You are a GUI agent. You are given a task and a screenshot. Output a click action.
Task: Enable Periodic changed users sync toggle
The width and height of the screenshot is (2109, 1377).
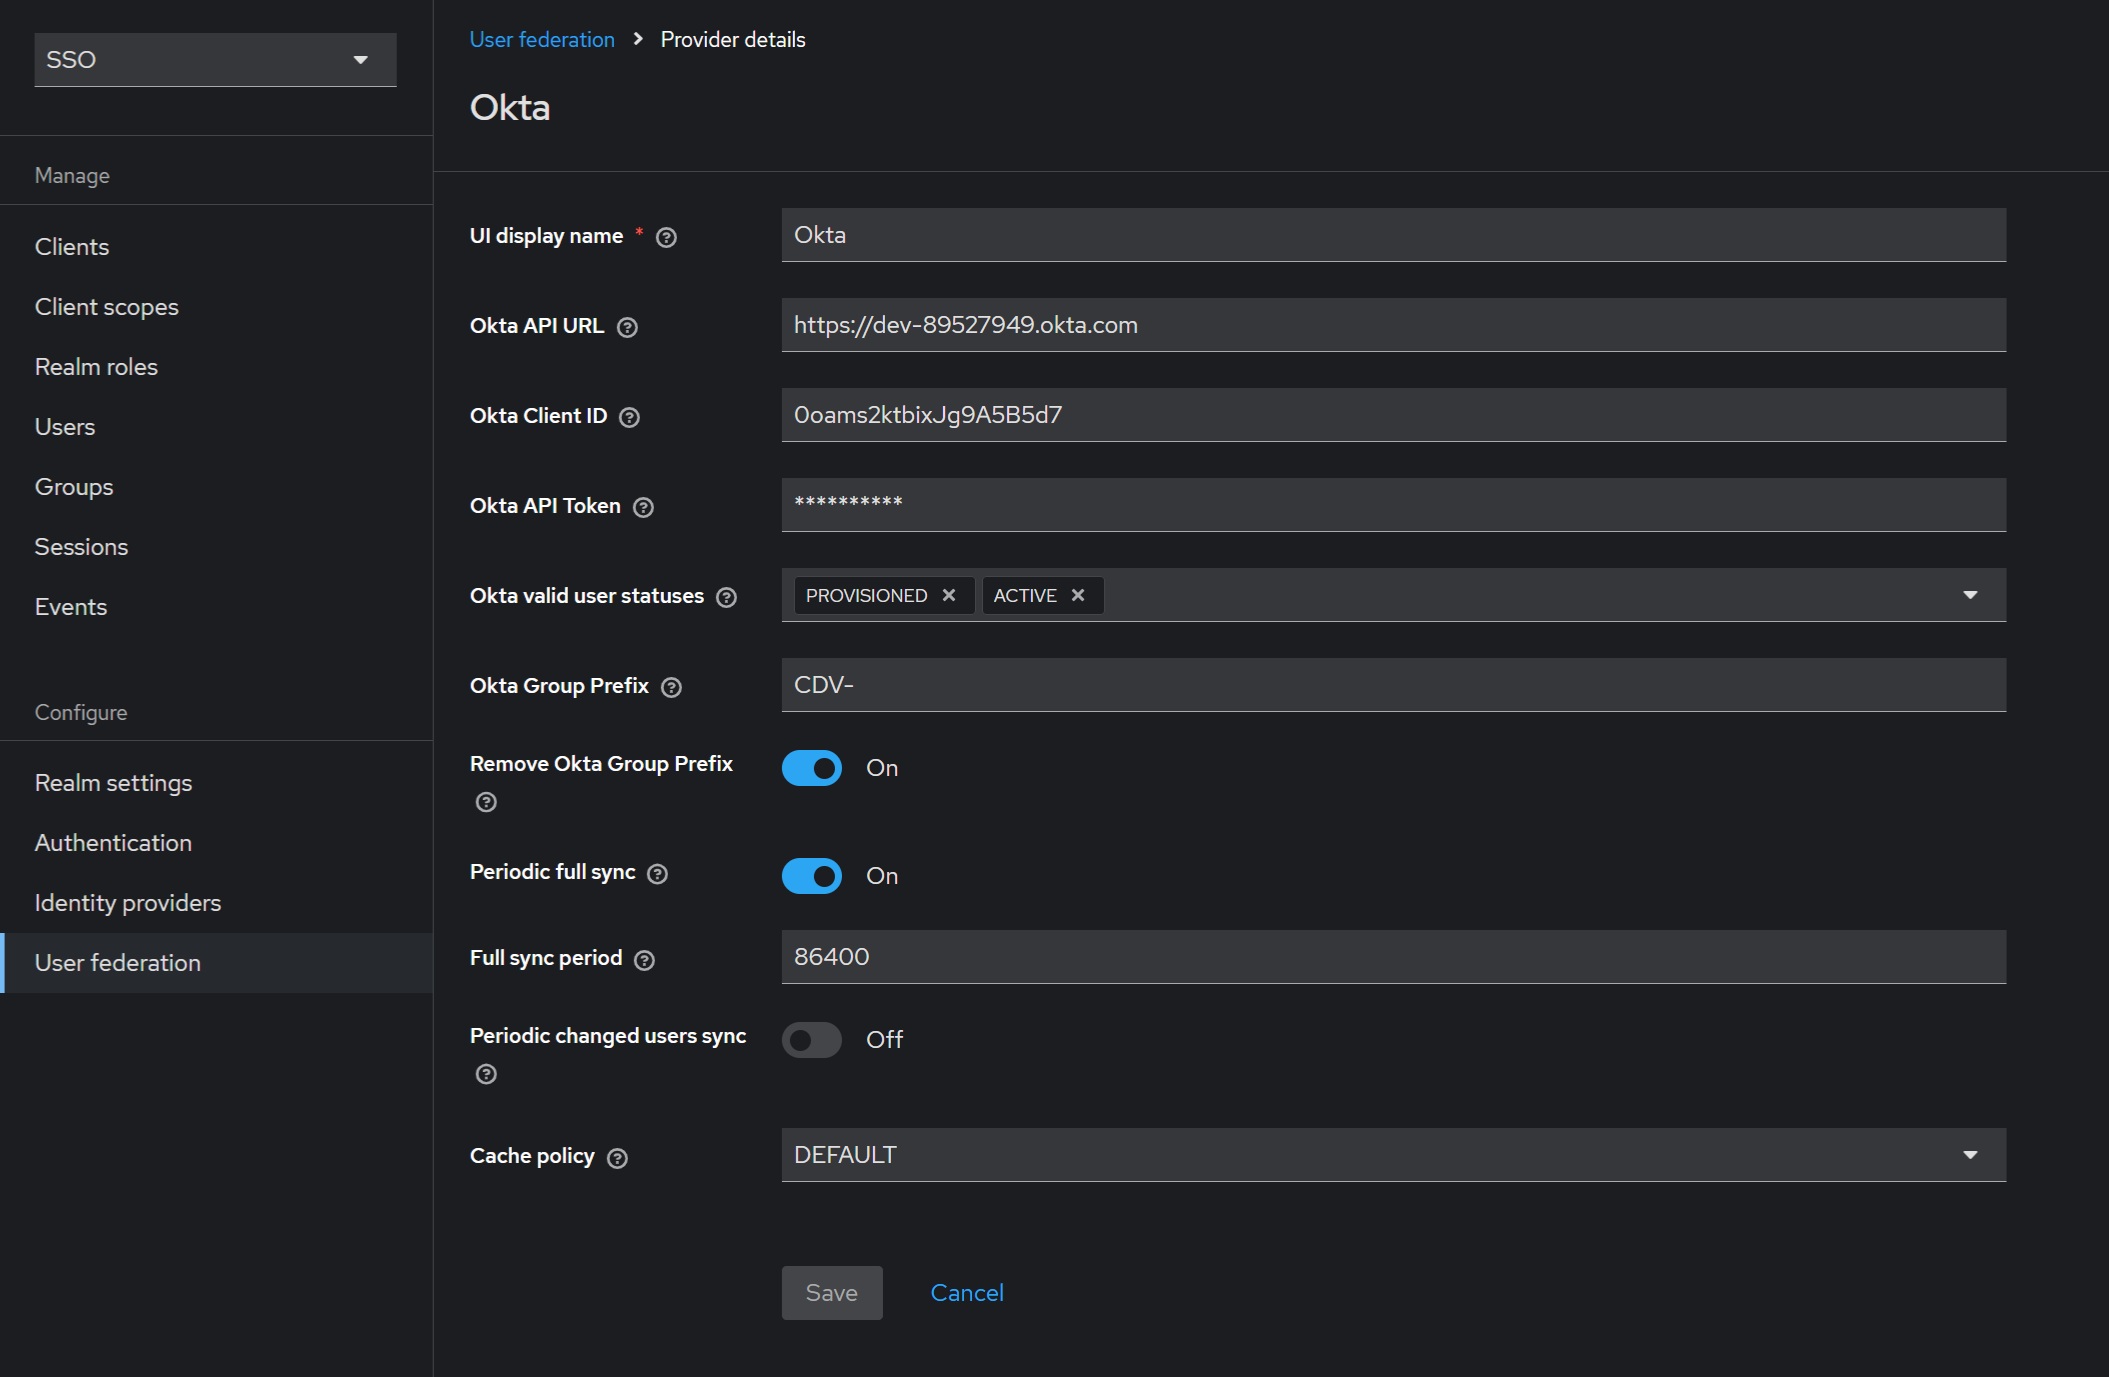point(812,1040)
